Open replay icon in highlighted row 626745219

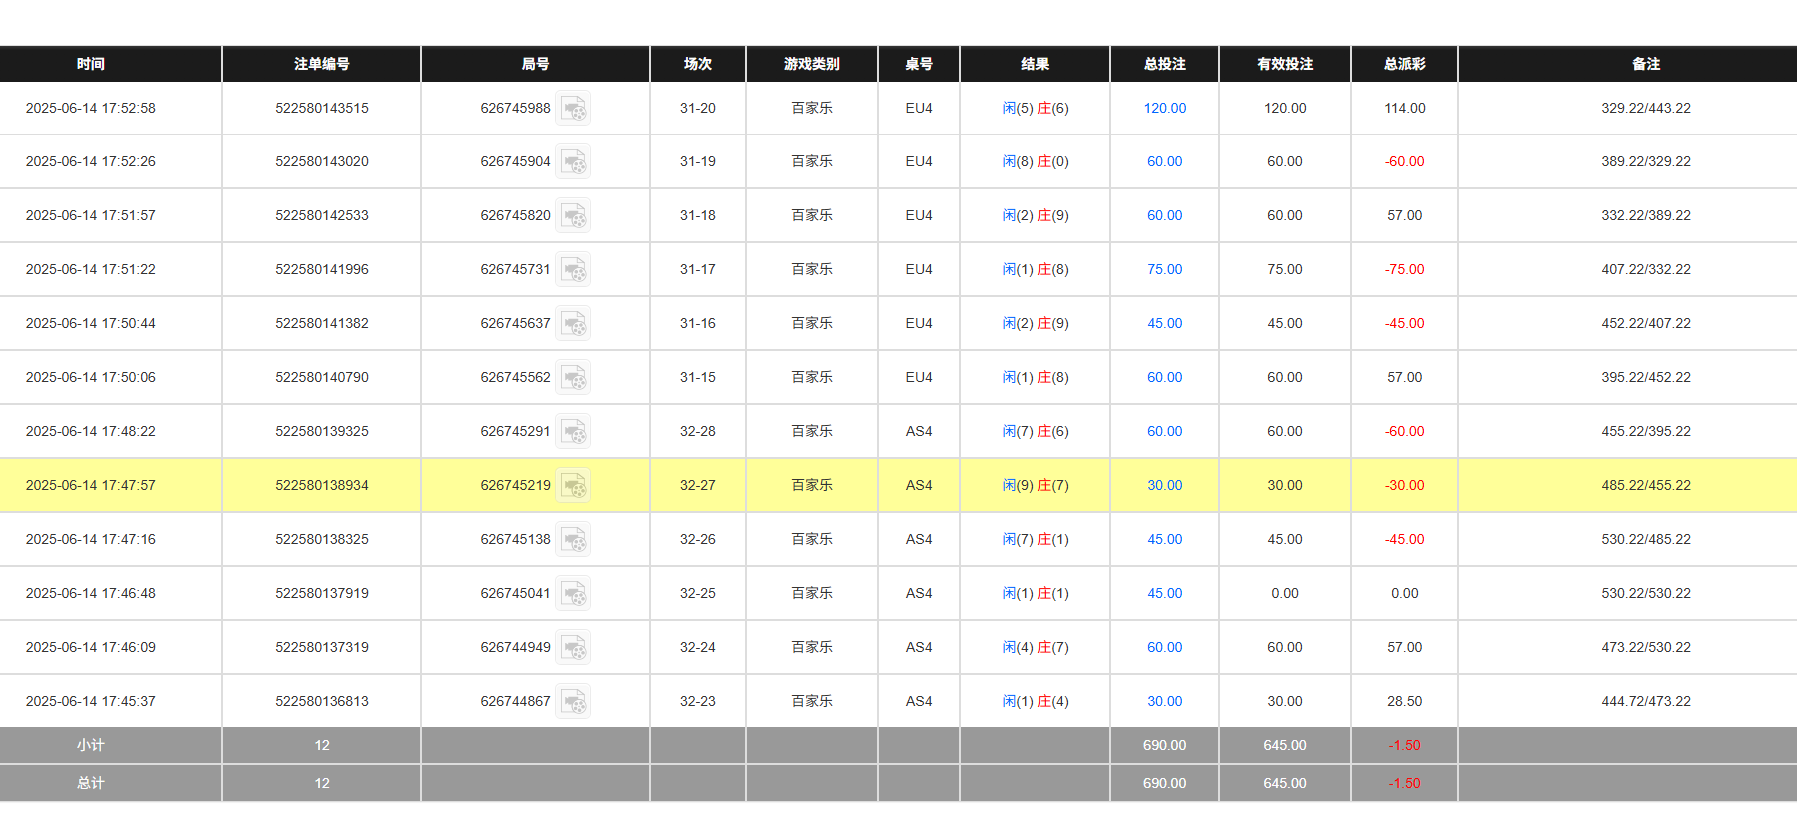pos(573,486)
